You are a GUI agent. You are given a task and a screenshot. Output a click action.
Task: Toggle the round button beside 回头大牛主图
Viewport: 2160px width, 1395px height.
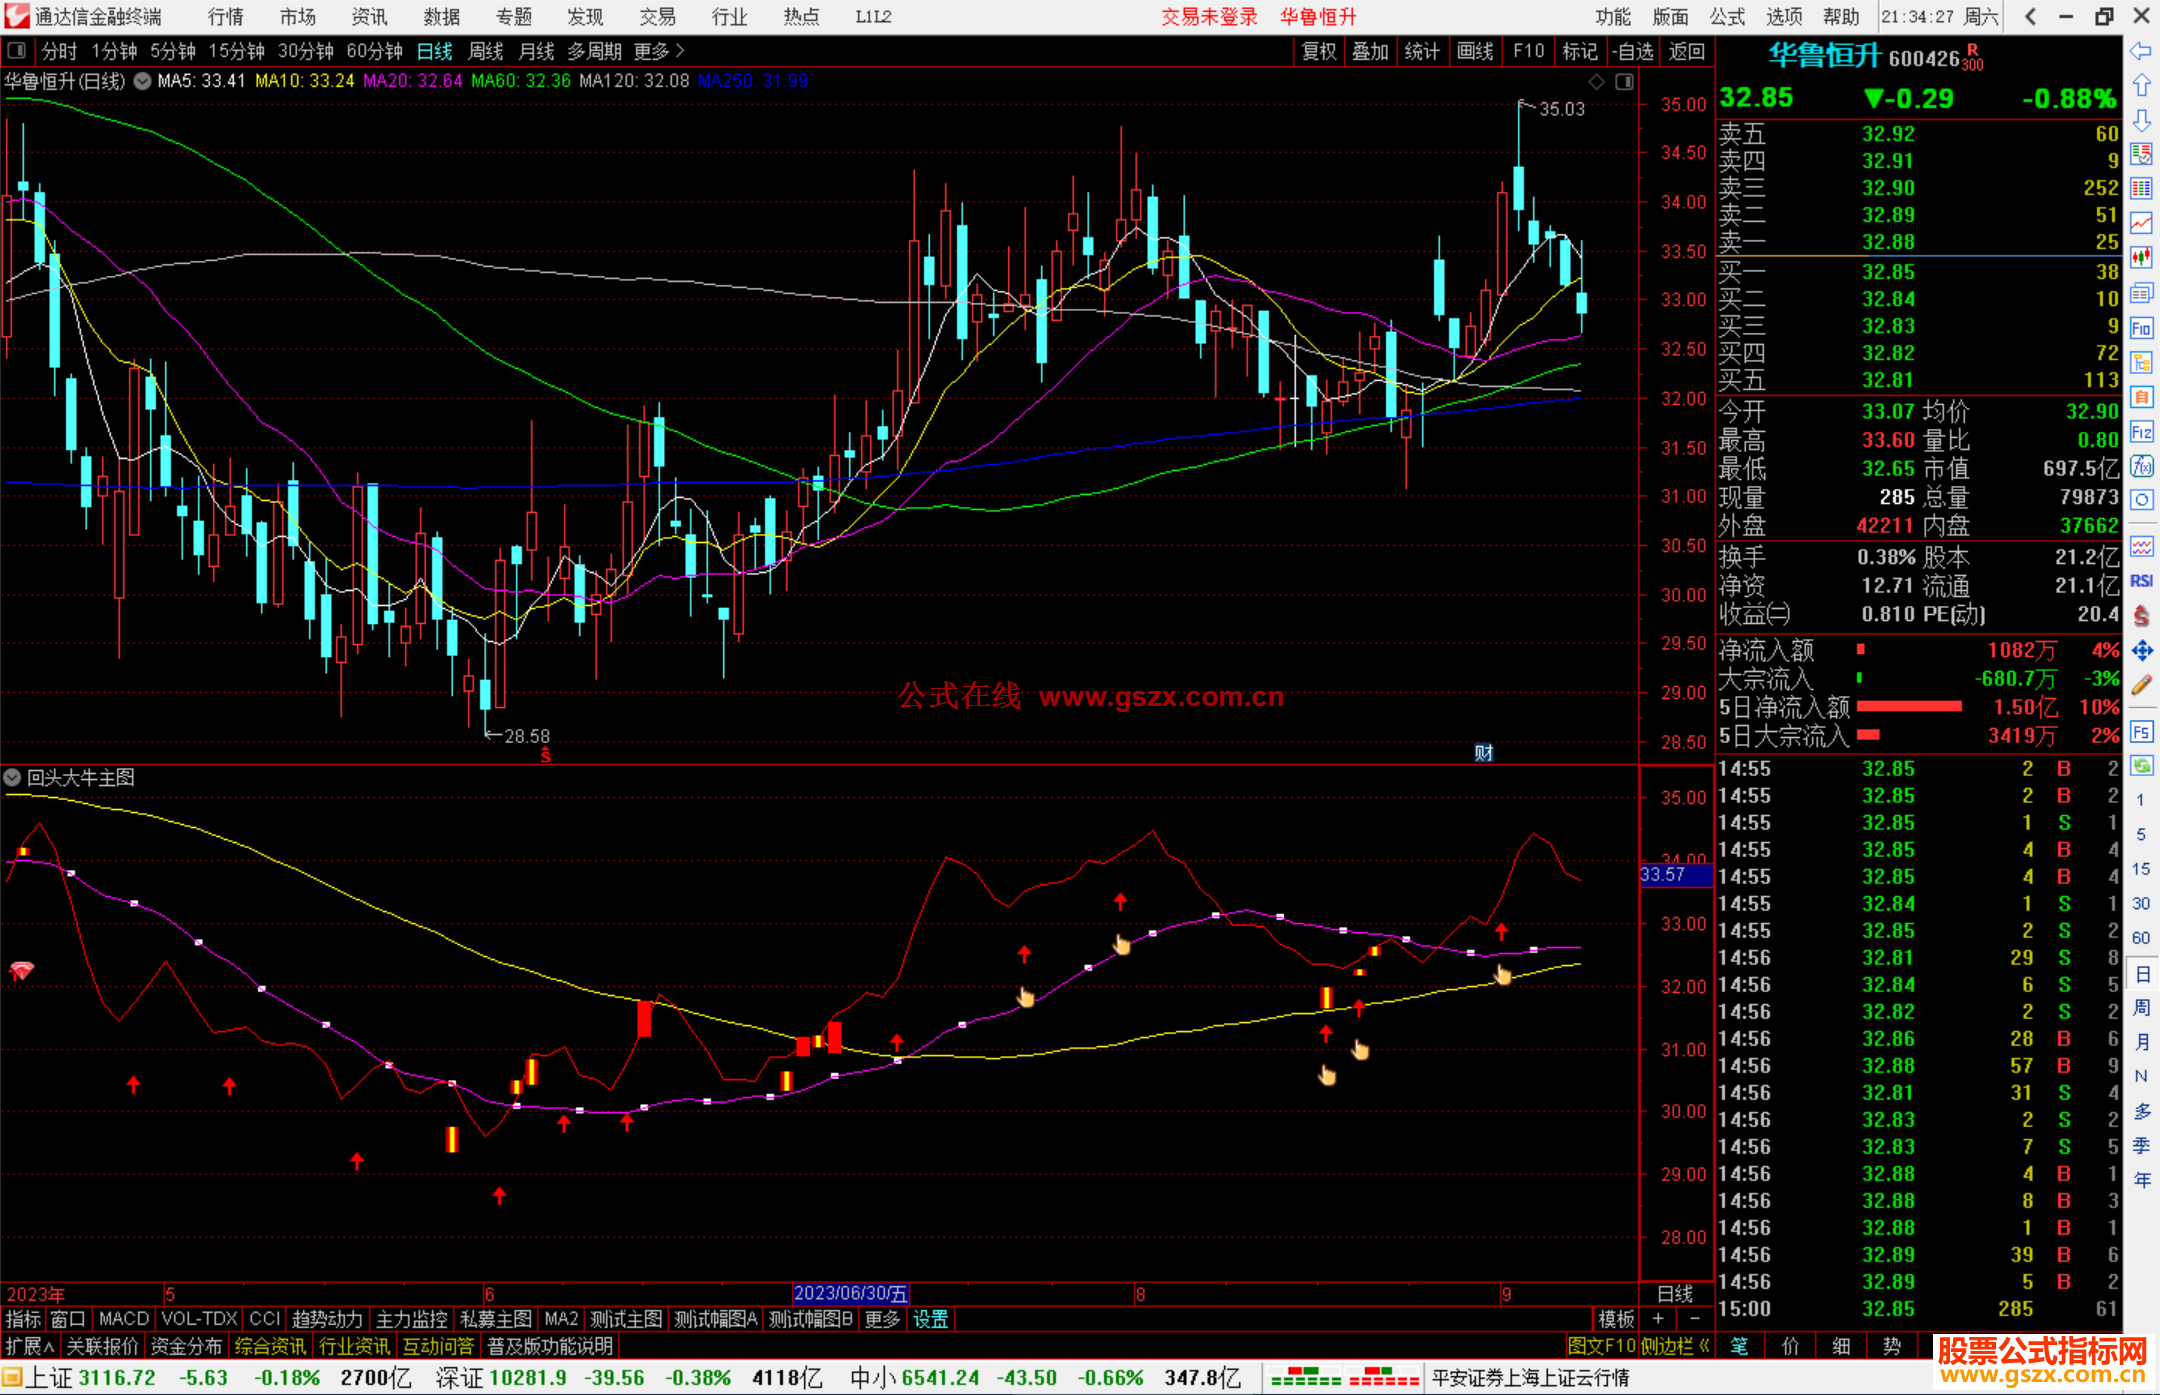click(12, 777)
